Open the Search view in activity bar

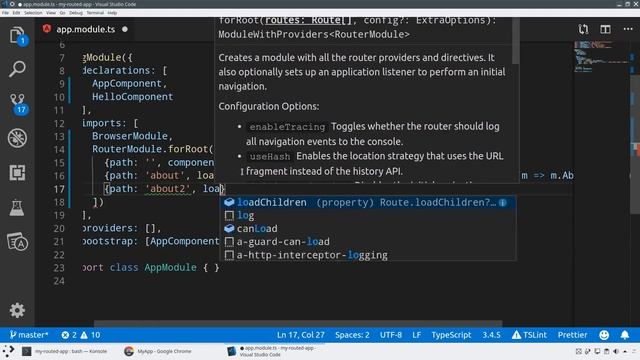click(17, 69)
